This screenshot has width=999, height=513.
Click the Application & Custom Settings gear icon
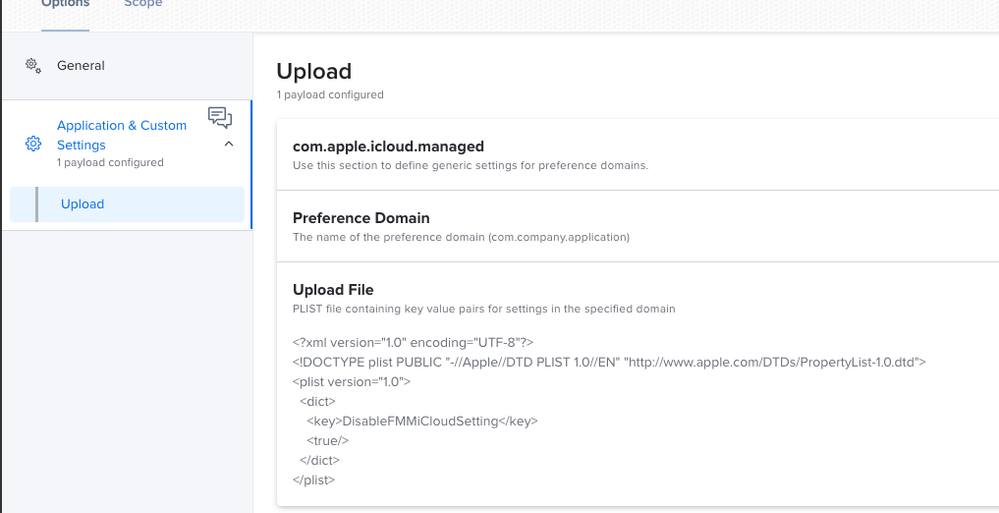click(x=33, y=143)
